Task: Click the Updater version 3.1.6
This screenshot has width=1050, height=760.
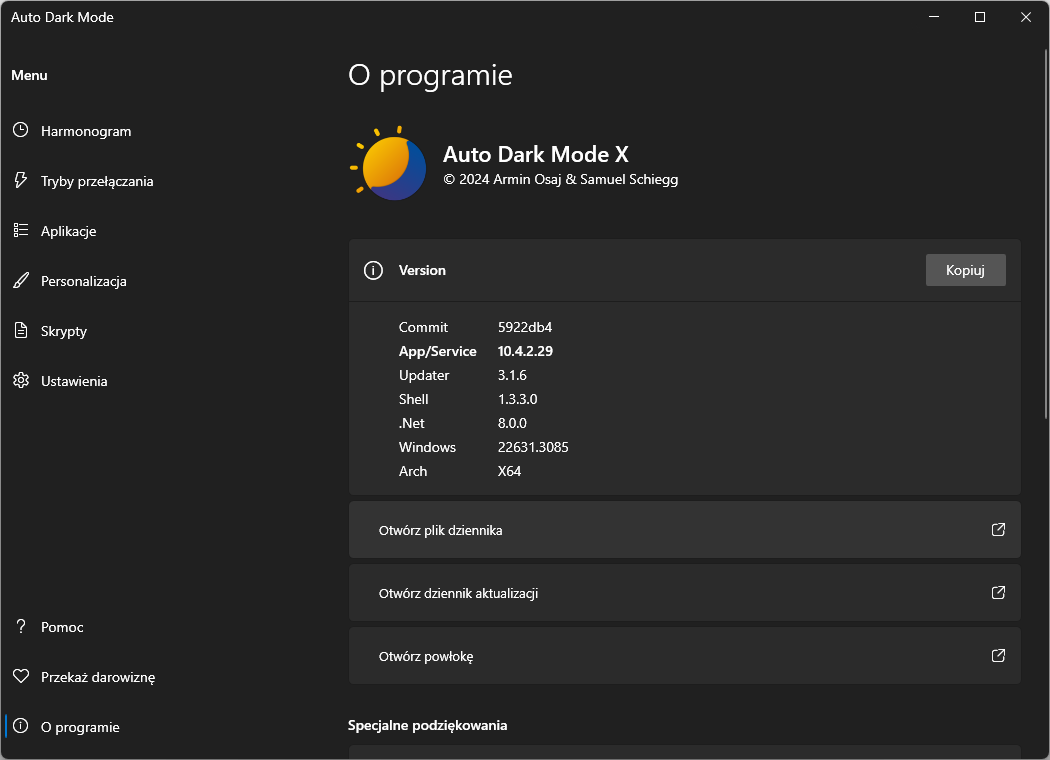Action: coord(512,376)
